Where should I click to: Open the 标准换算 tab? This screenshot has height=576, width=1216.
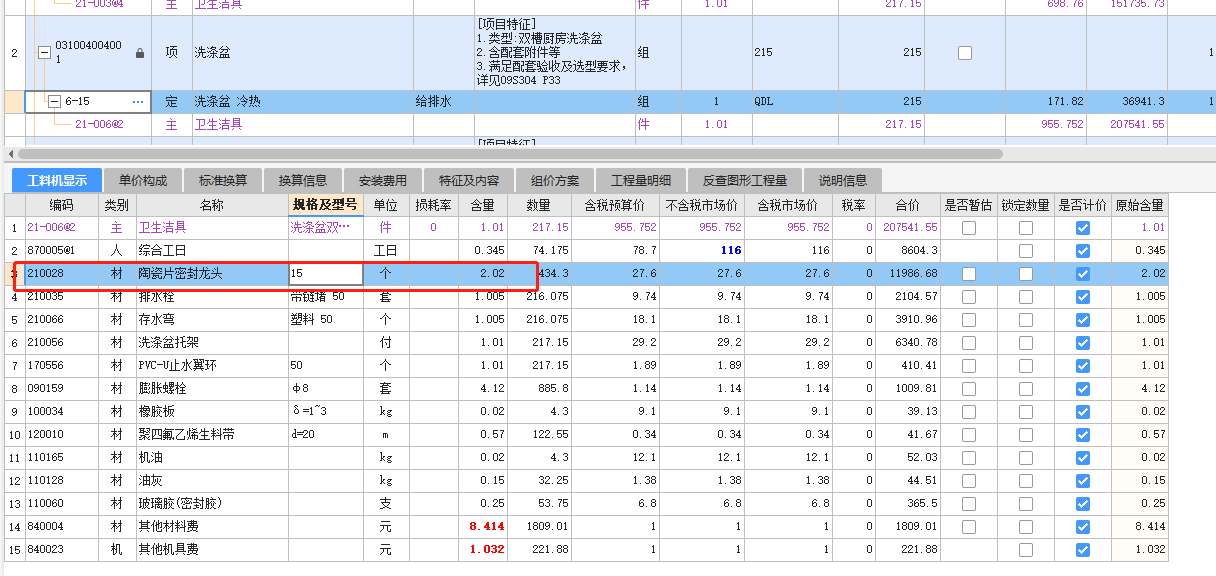click(223, 181)
